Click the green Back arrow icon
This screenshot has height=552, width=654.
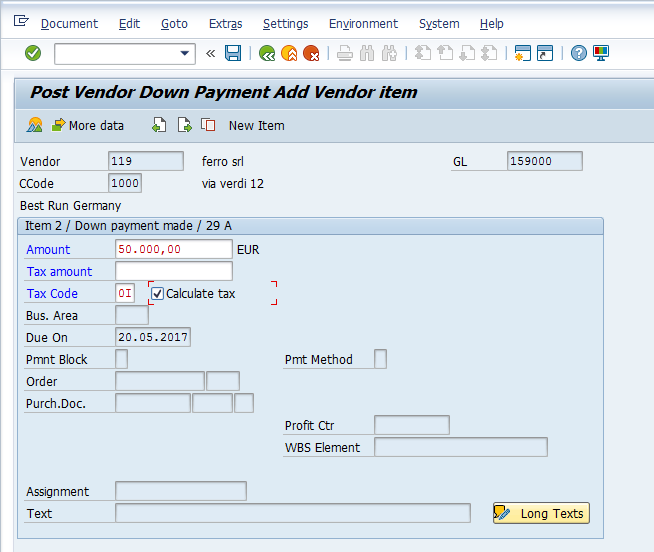pyautogui.click(x=267, y=53)
